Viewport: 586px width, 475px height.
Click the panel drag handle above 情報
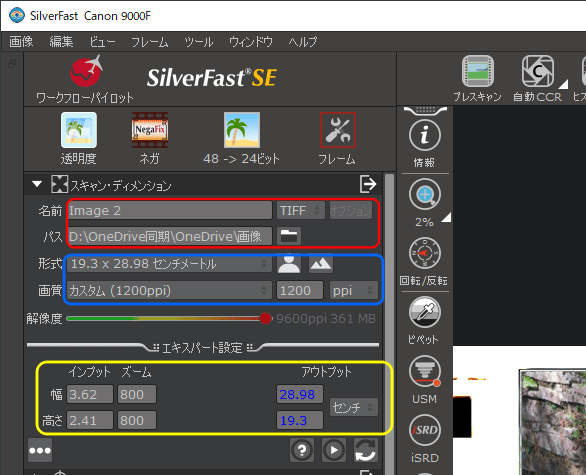point(425,111)
